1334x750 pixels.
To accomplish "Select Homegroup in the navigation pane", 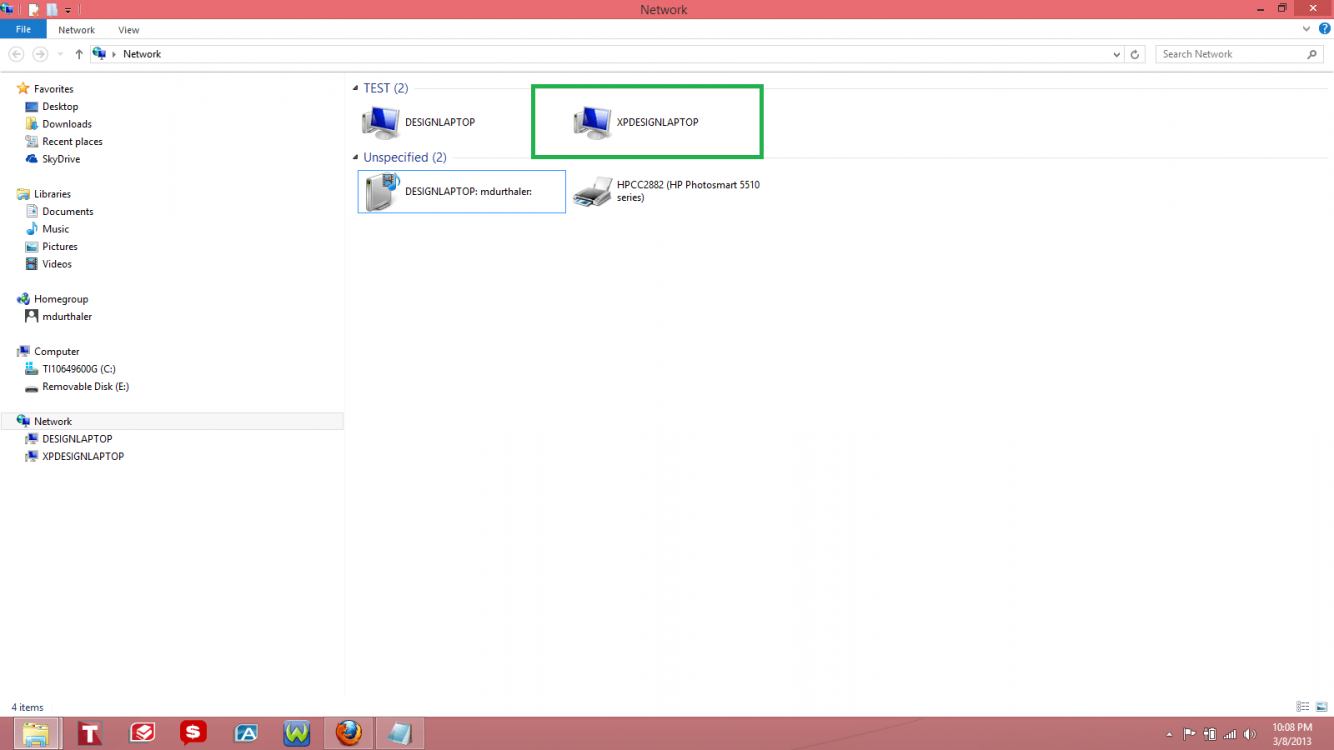I will 61,299.
